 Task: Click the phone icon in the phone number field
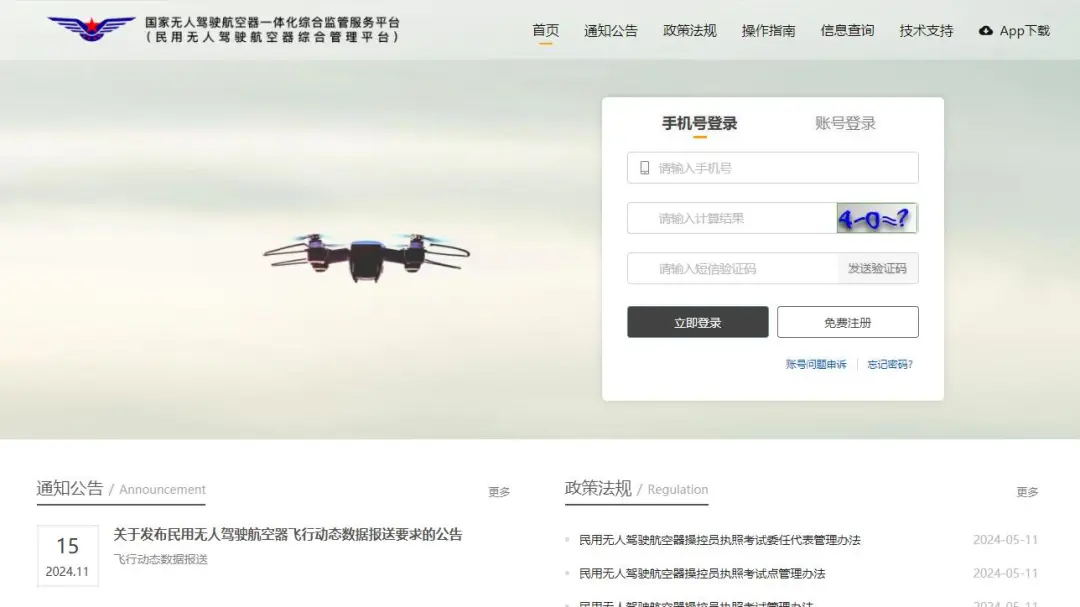pyautogui.click(x=644, y=167)
